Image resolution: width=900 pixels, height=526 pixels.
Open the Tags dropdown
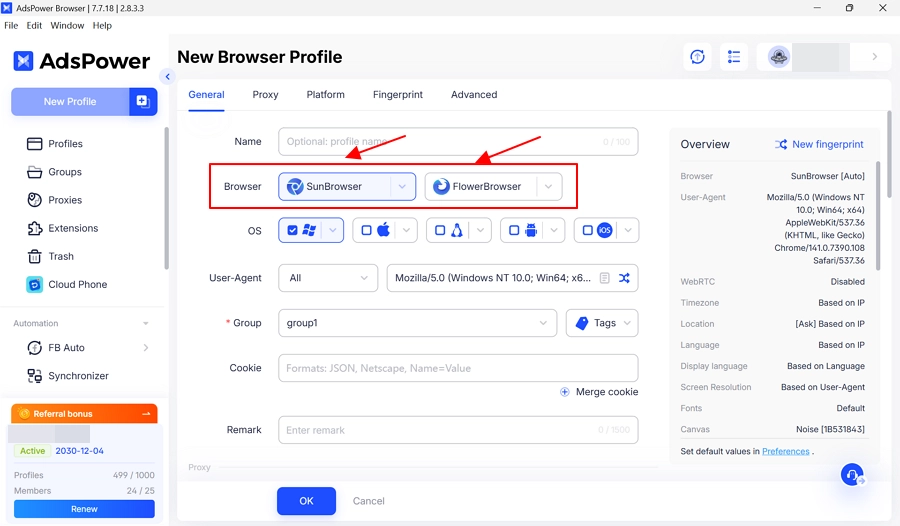[602, 323]
